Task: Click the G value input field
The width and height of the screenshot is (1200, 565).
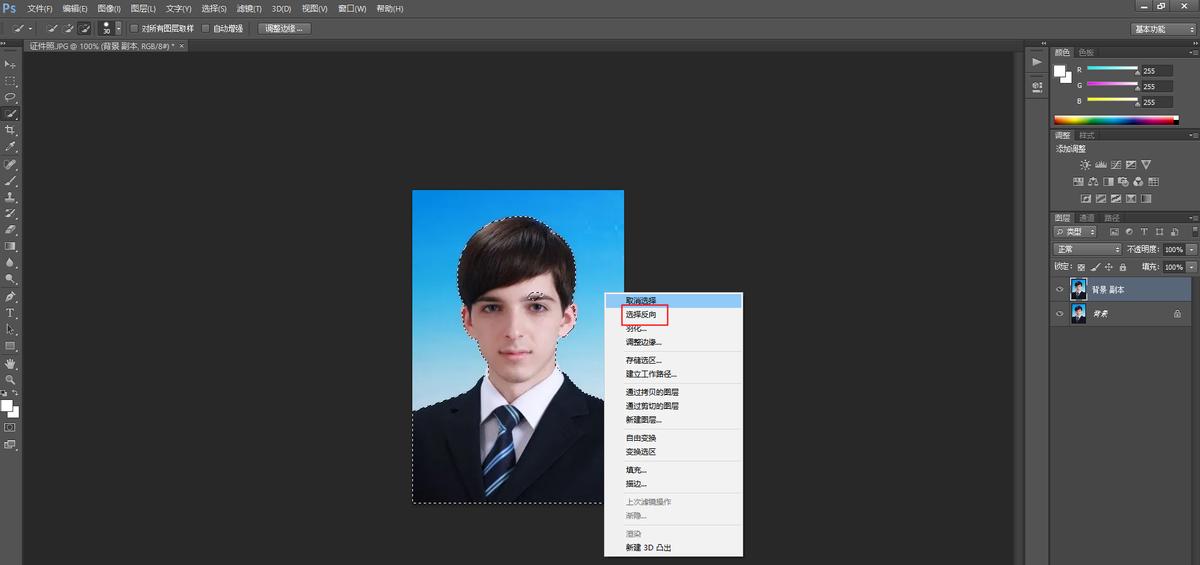Action: [x=1155, y=87]
